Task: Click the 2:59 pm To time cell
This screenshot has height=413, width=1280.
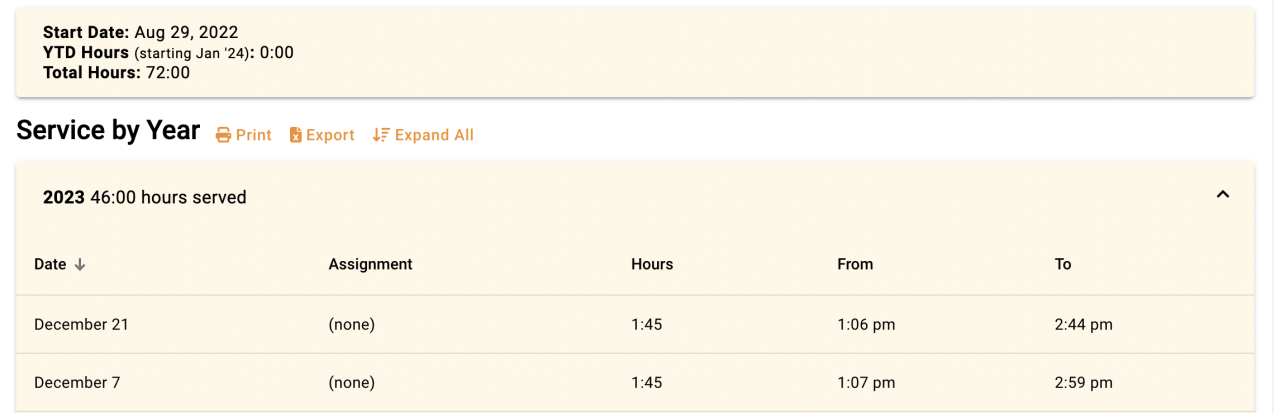Action: [1083, 382]
